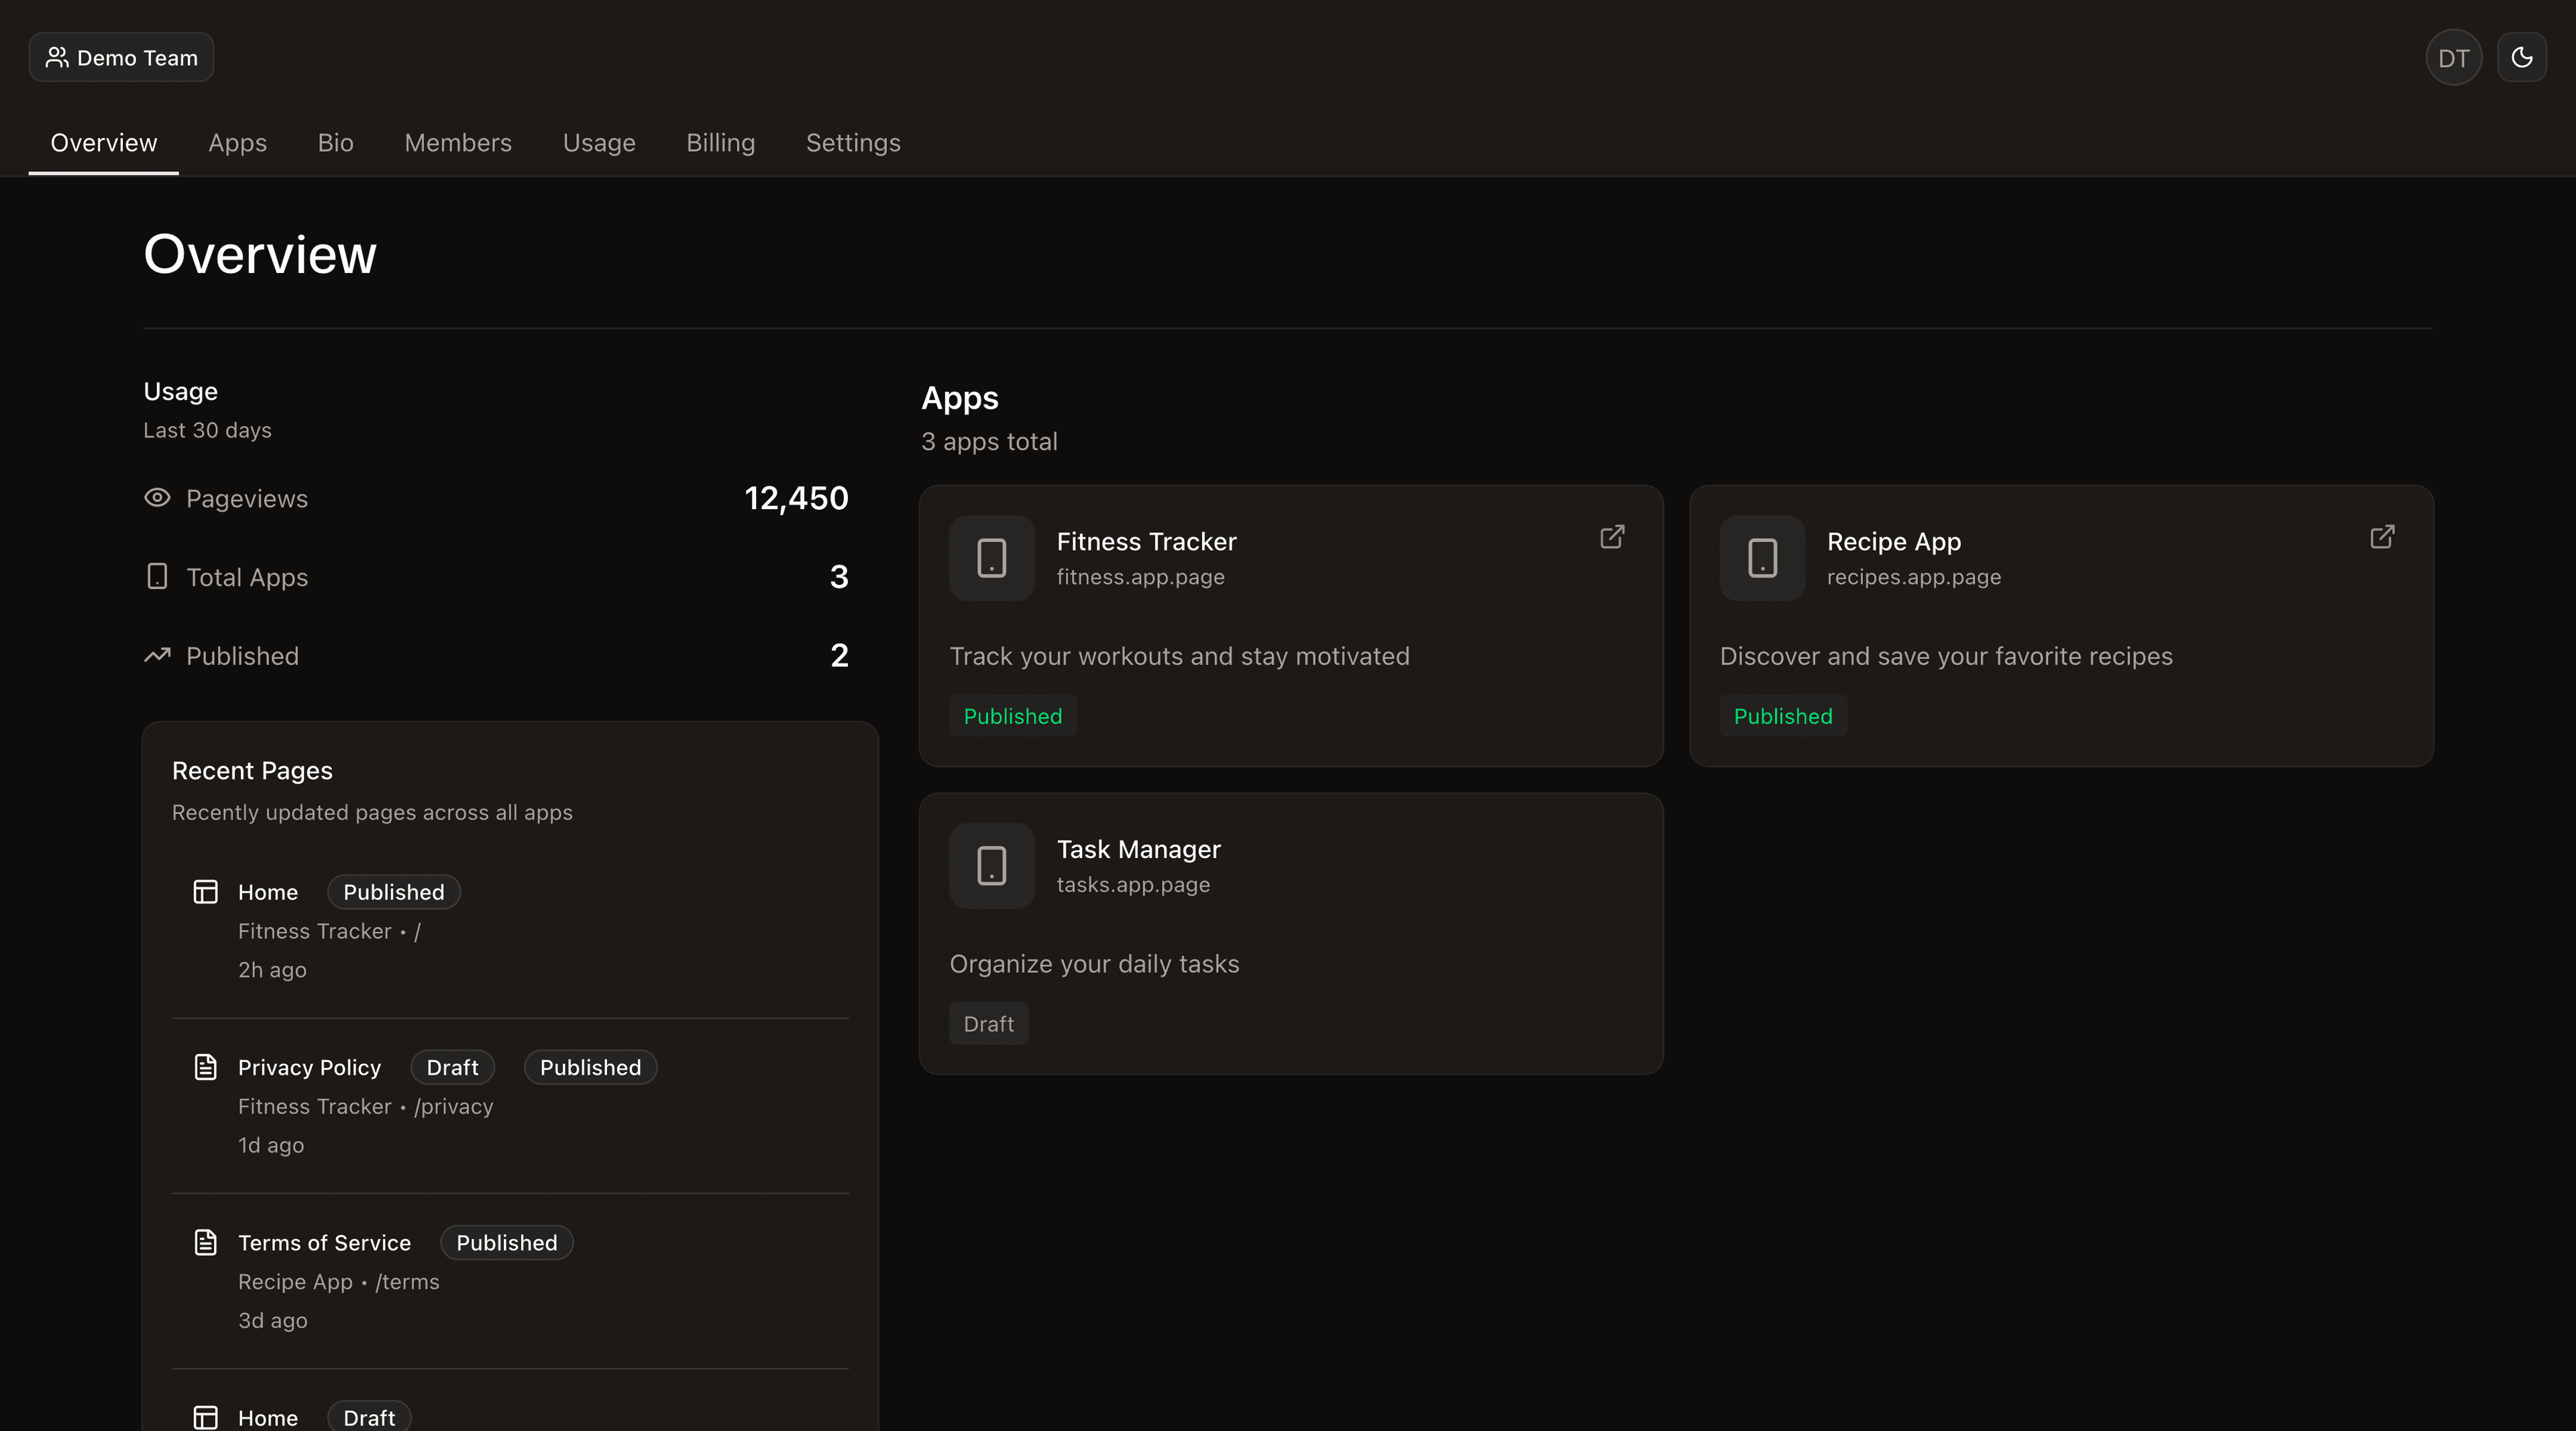Open Recipe App external link icon
2576x1431 pixels.
pyautogui.click(x=2382, y=537)
